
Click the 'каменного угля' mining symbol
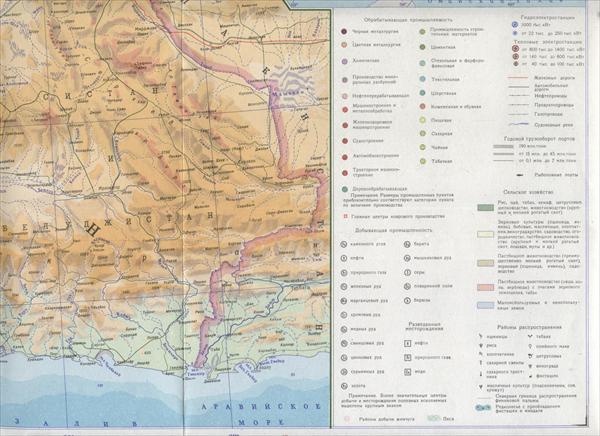point(344,244)
